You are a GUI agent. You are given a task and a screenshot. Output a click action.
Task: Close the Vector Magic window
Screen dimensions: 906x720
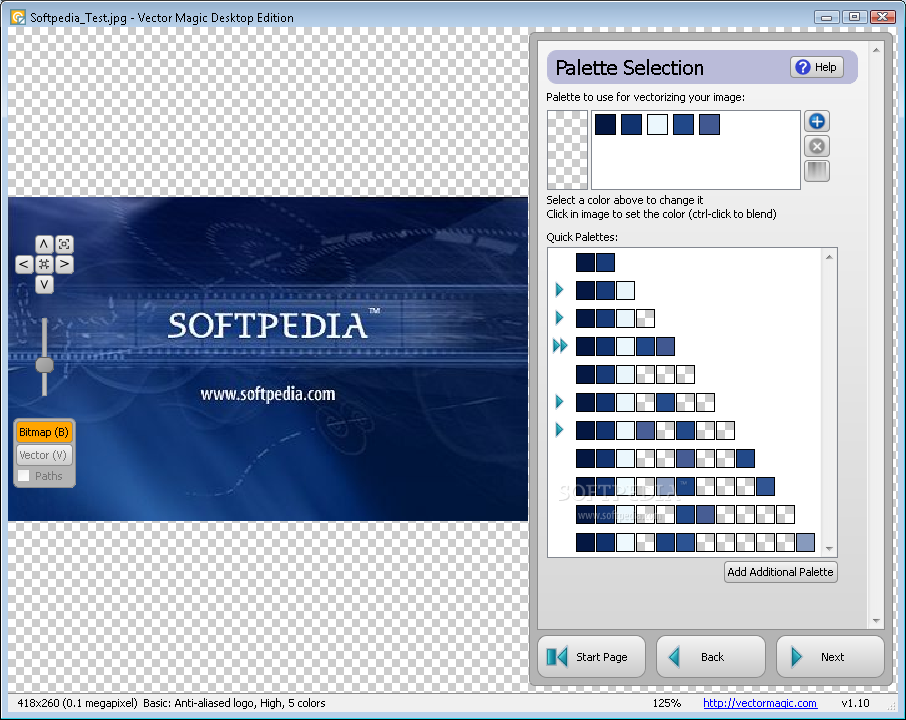(882, 17)
